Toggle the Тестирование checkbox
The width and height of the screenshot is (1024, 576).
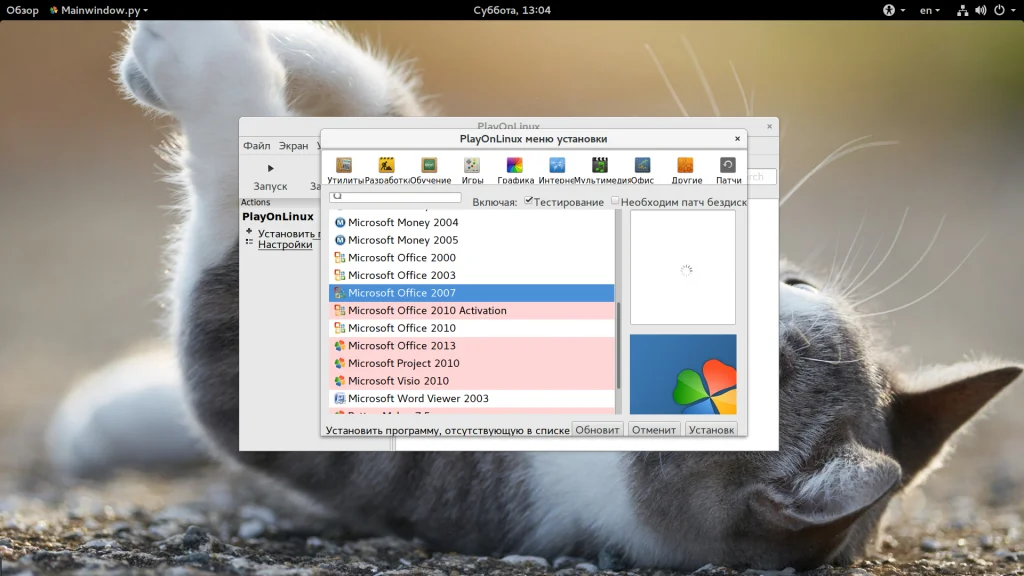tap(529, 201)
